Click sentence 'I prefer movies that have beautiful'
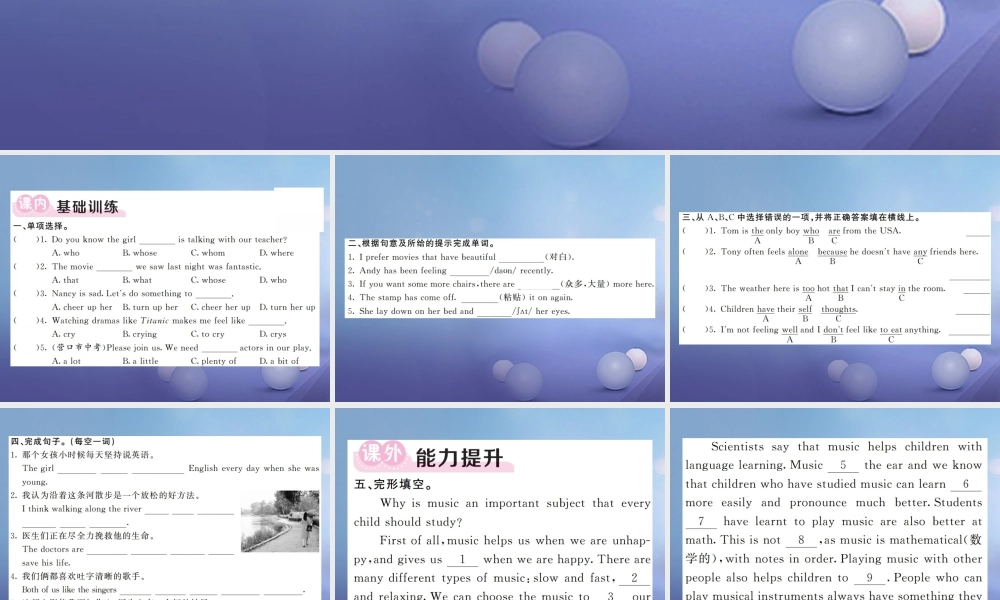This screenshot has height=600, width=1000. [461, 257]
